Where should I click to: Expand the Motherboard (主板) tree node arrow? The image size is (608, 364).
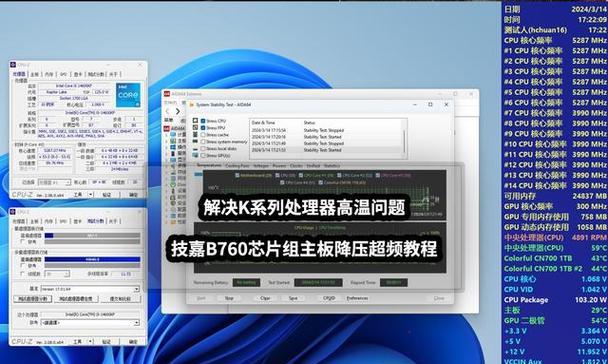167,141
